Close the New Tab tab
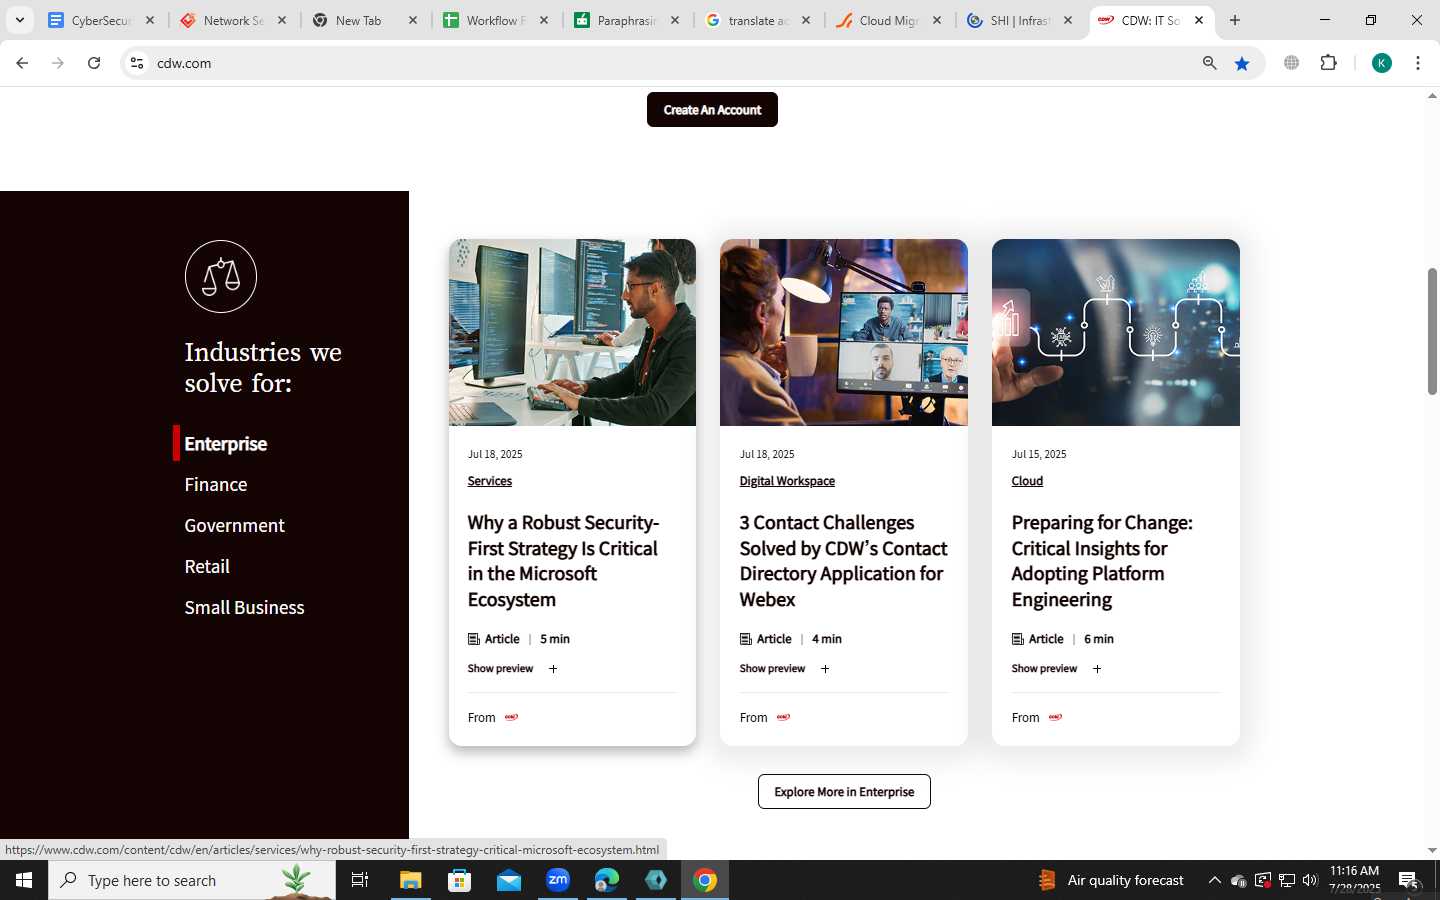Image resolution: width=1440 pixels, height=900 pixels. 414,20
